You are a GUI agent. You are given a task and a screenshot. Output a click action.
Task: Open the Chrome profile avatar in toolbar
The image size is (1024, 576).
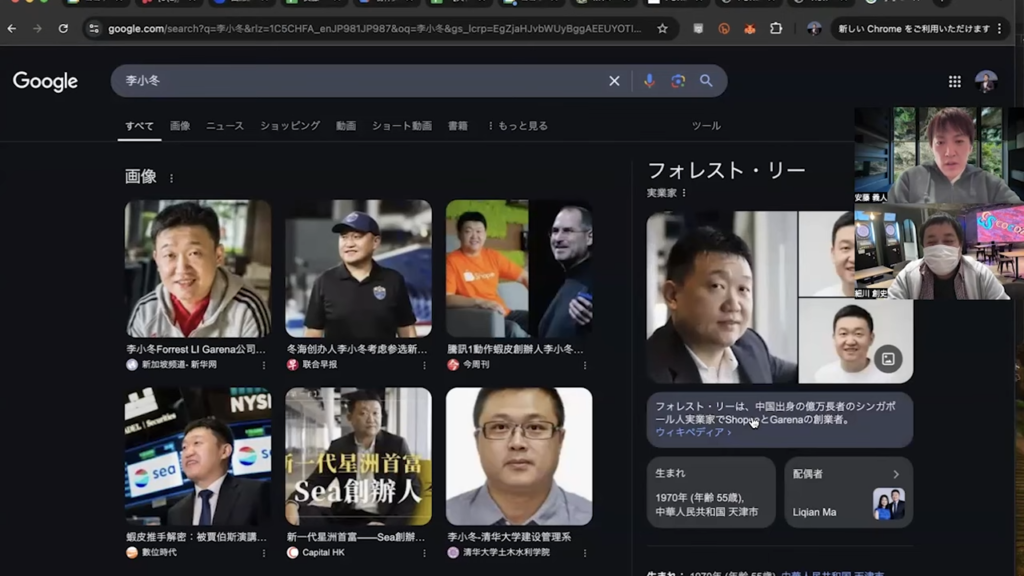pyautogui.click(x=814, y=29)
